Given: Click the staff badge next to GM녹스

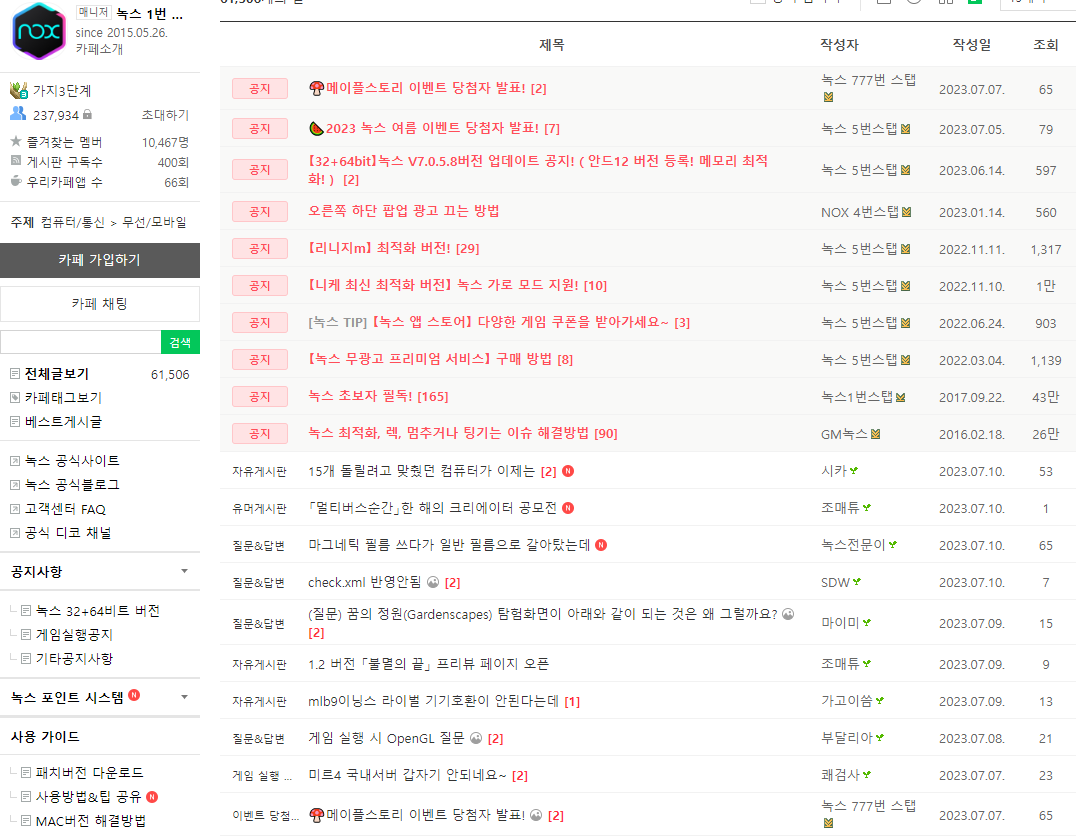Looking at the screenshot, I should [875, 434].
